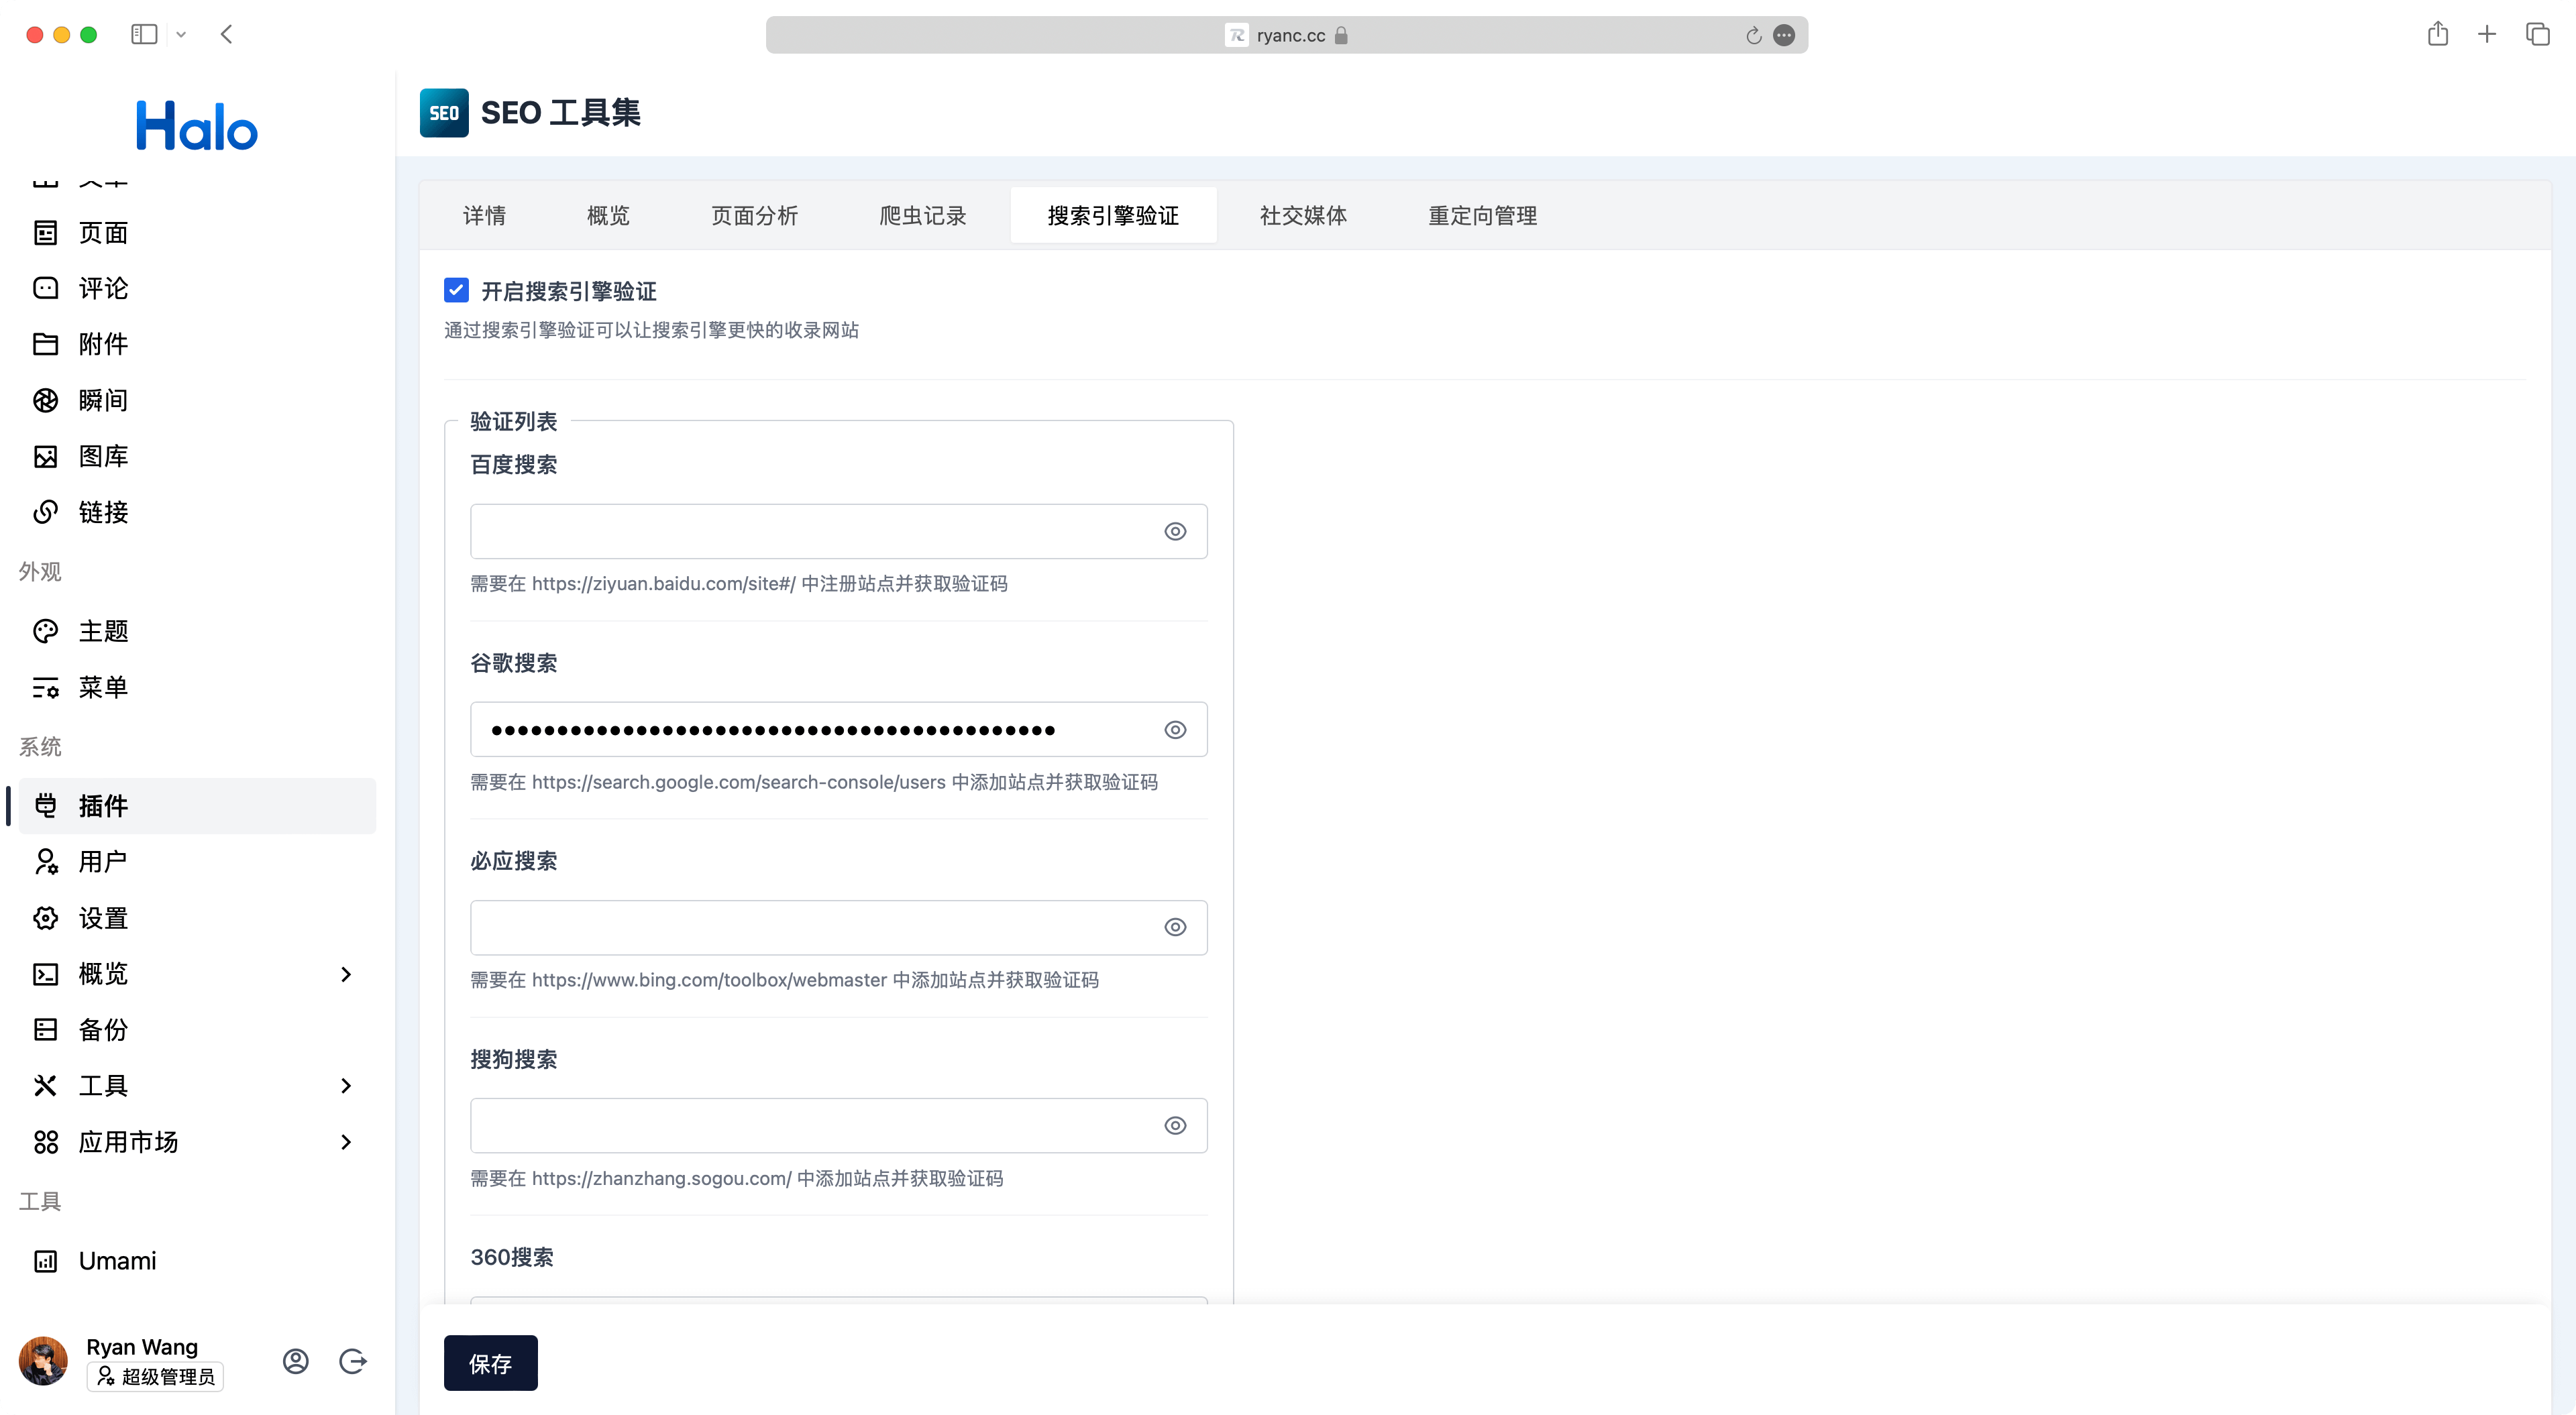The height and width of the screenshot is (1415, 2576).
Task: Expand the 应用市场 sidebar submenu
Action: (346, 1142)
